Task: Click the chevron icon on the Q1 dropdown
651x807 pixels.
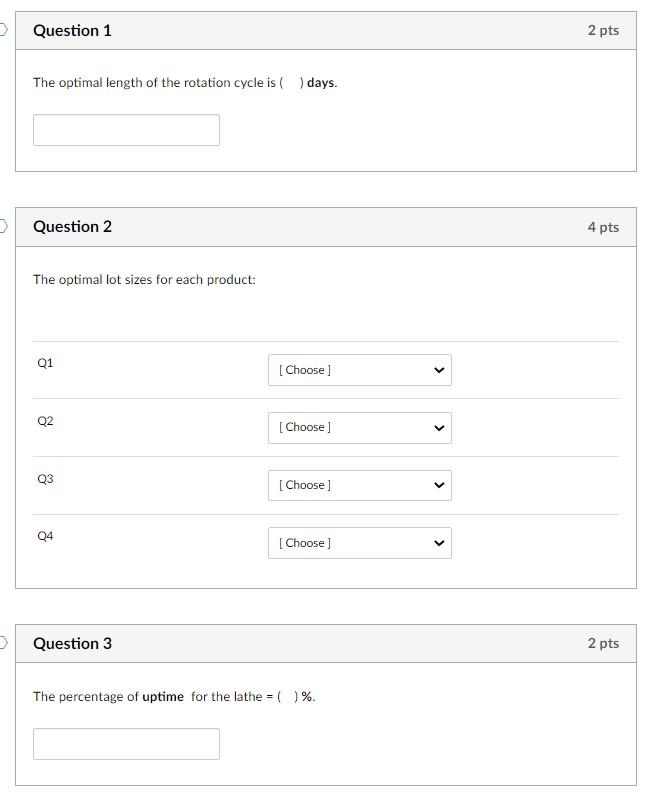Action: (x=438, y=369)
